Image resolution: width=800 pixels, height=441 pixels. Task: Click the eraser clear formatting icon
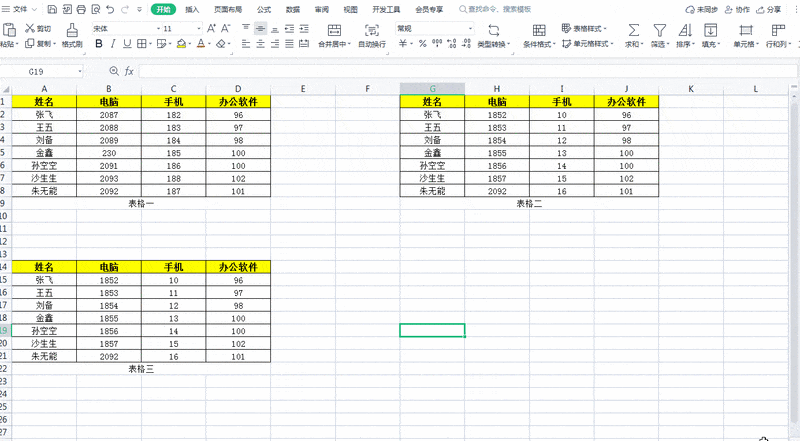(x=220, y=44)
